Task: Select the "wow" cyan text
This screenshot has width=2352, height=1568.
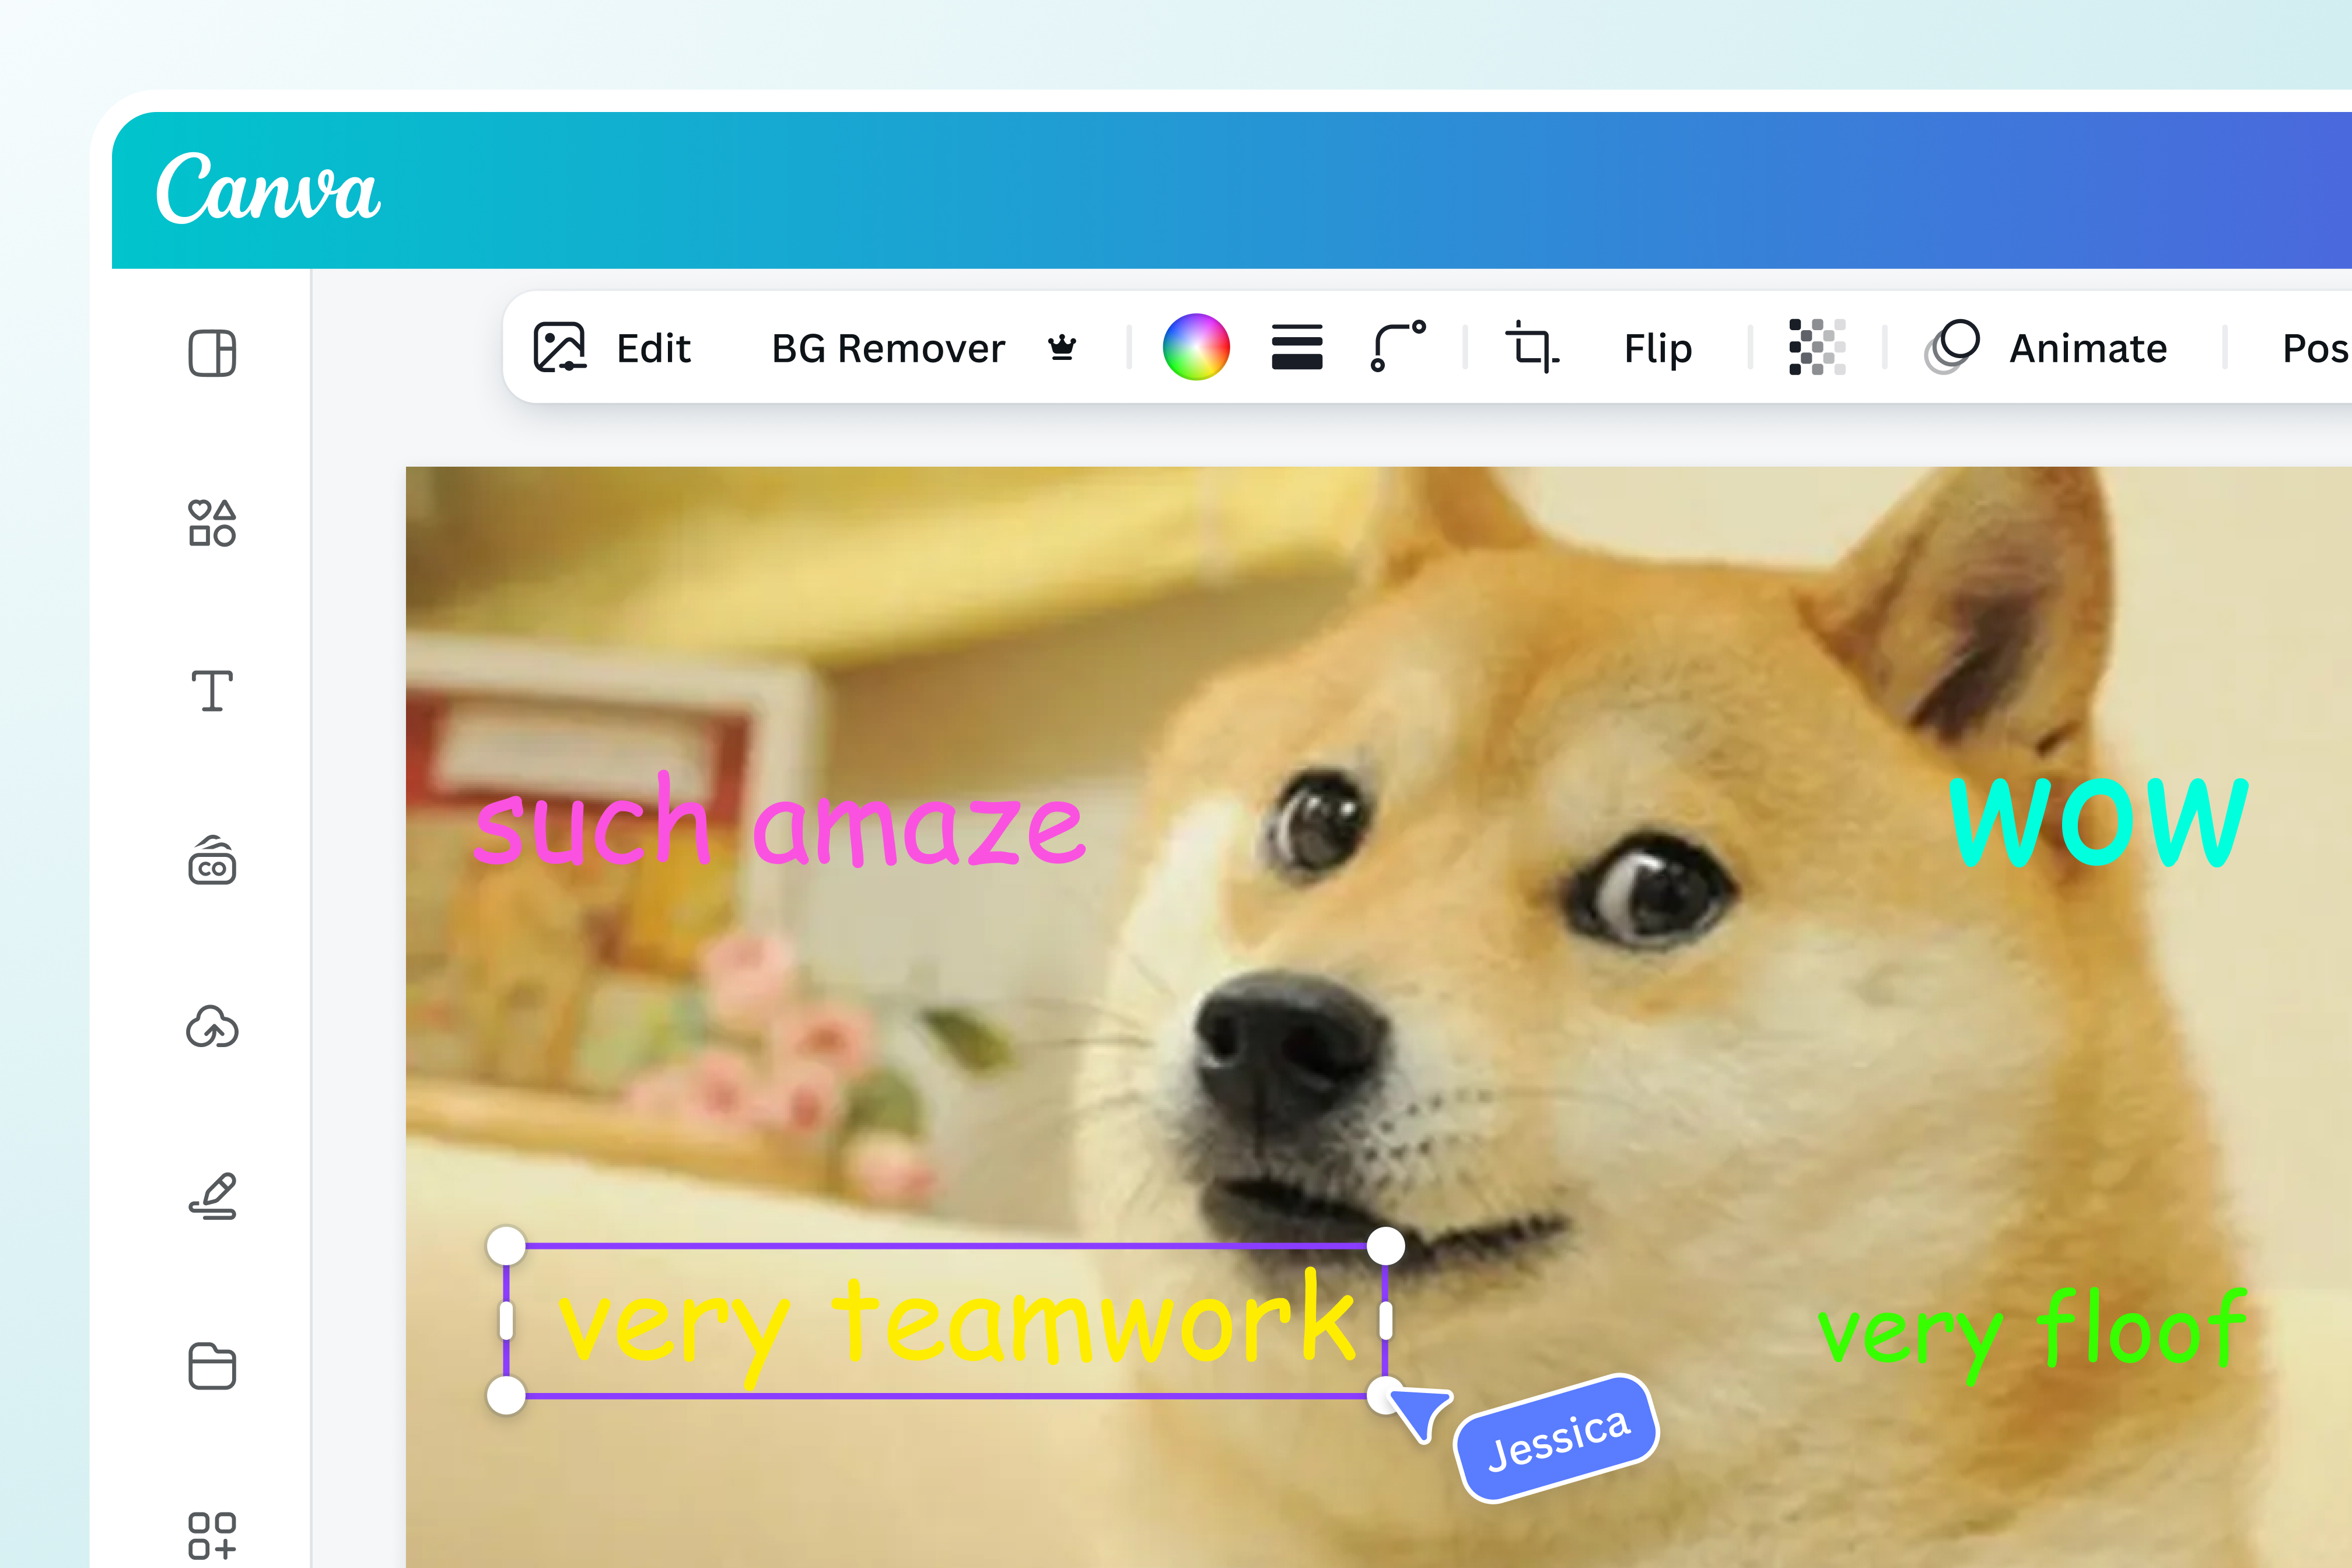Action: pyautogui.click(x=2098, y=821)
